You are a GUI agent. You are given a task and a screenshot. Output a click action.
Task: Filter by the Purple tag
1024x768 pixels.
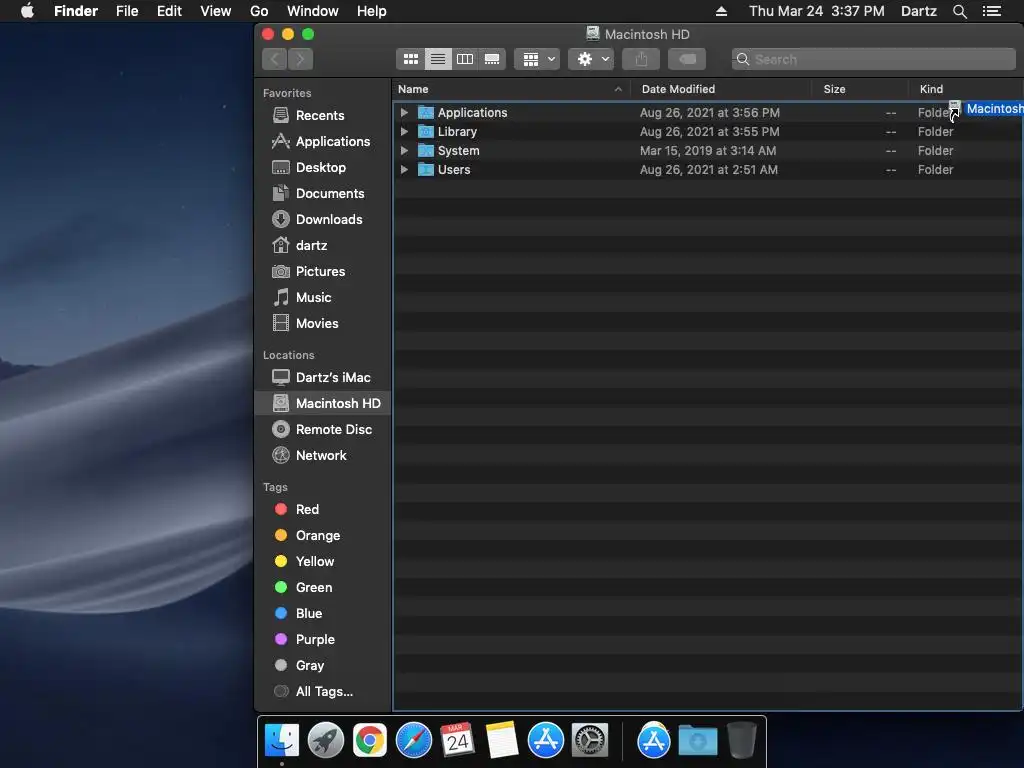pyautogui.click(x=323, y=639)
